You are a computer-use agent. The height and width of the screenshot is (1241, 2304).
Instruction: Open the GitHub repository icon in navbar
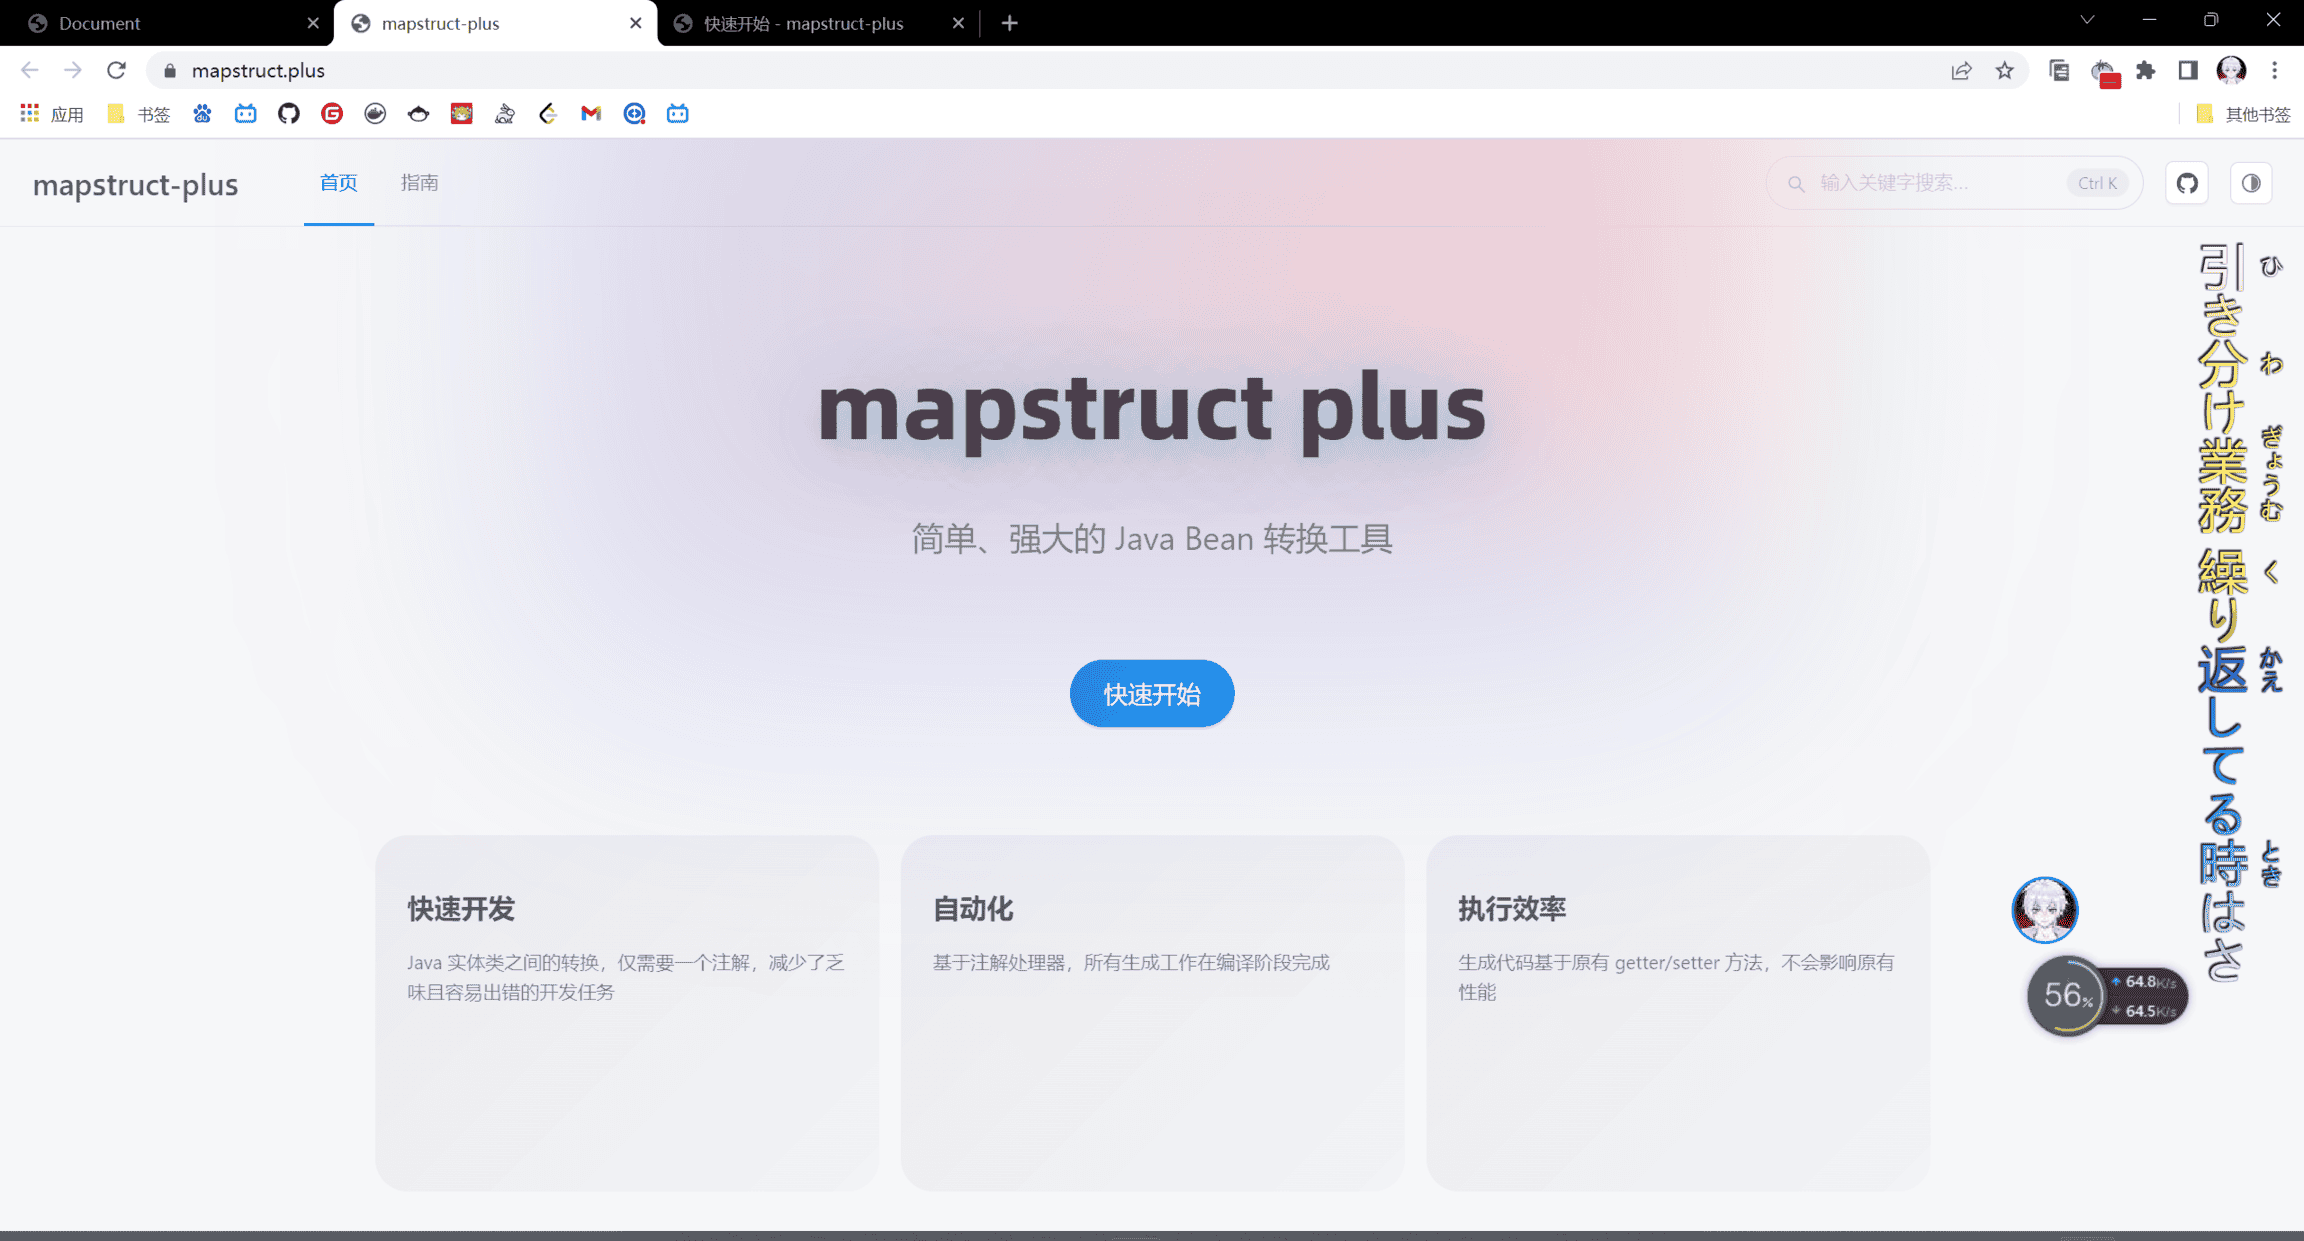[x=2187, y=183]
